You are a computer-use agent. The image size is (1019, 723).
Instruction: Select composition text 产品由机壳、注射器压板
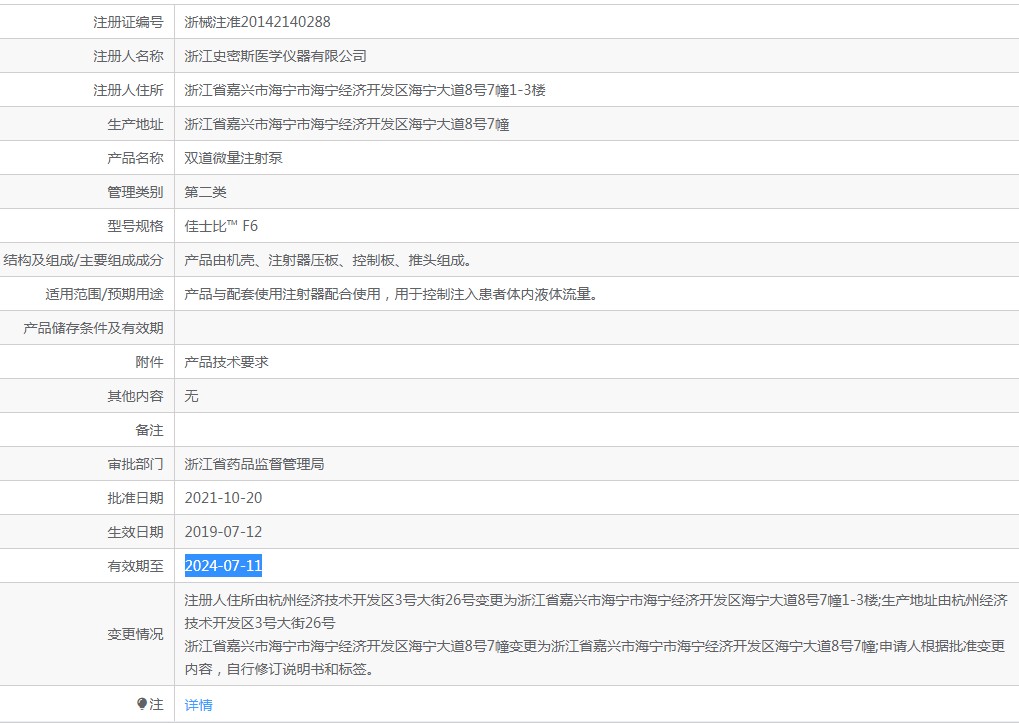point(262,260)
